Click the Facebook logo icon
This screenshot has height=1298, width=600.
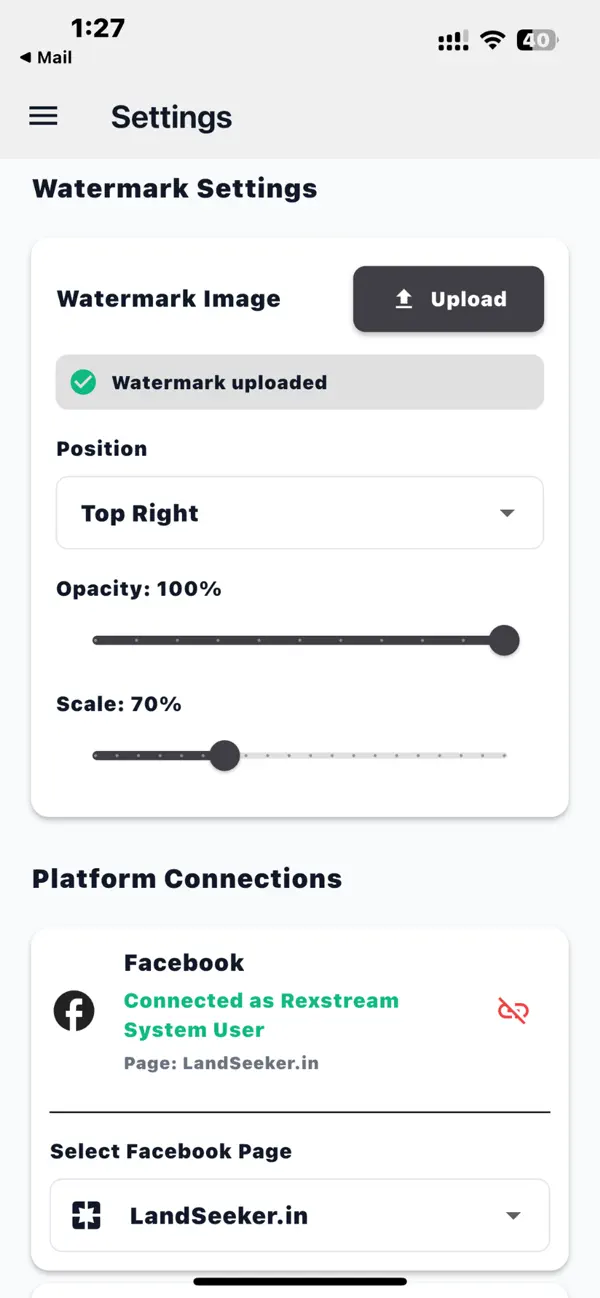click(74, 1010)
